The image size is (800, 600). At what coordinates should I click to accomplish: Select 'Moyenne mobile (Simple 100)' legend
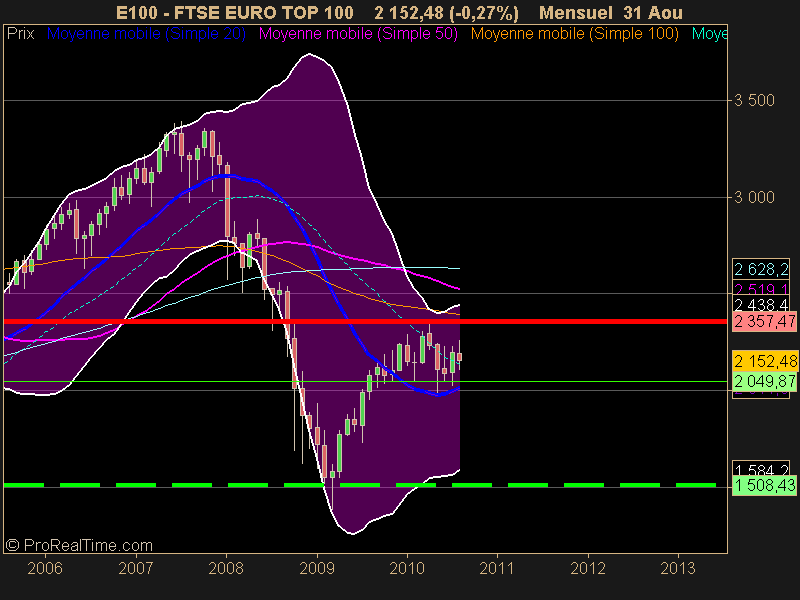pyautogui.click(x=574, y=34)
